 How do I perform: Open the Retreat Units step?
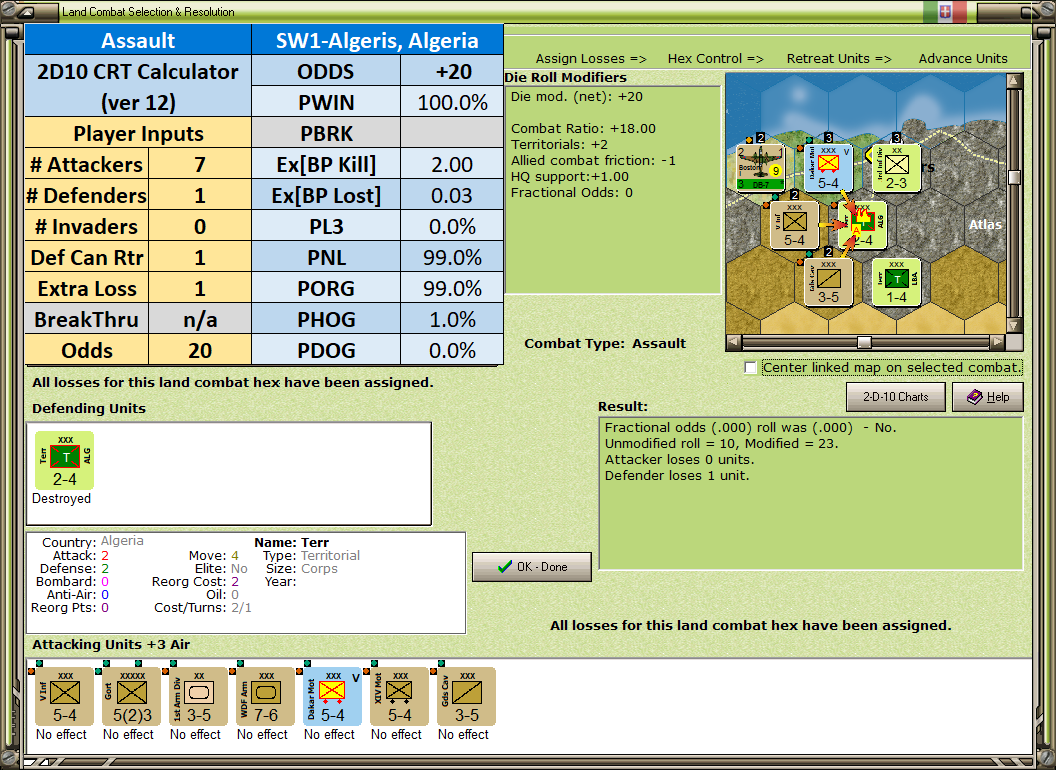(x=838, y=59)
